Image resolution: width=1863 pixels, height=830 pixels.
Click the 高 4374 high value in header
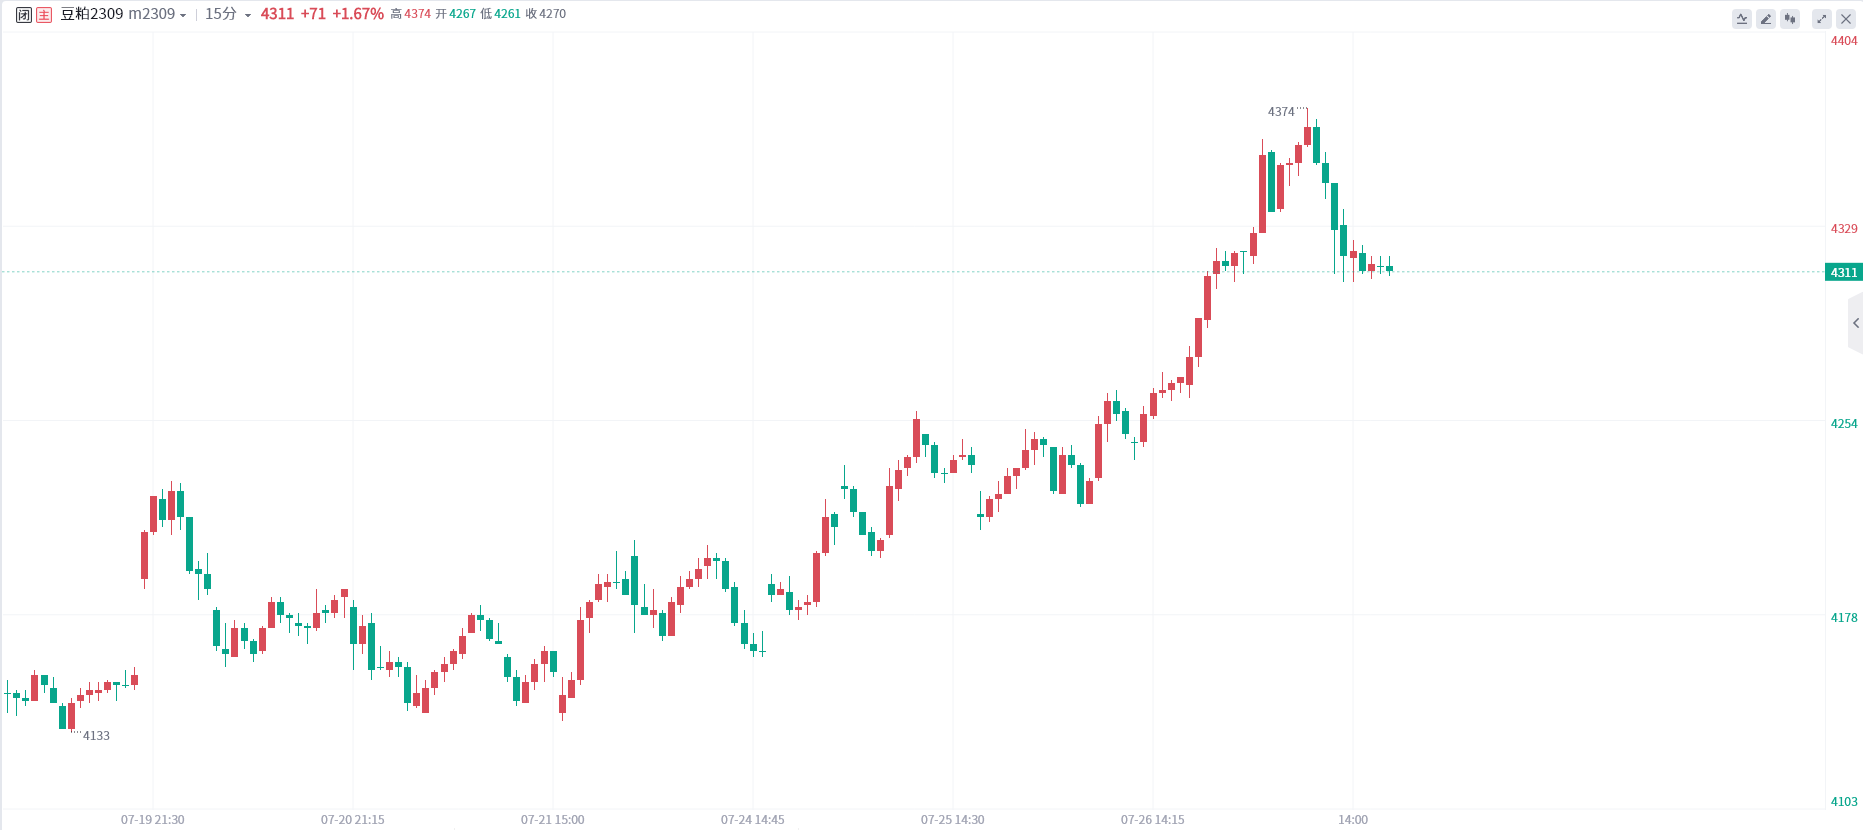tap(411, 15)
